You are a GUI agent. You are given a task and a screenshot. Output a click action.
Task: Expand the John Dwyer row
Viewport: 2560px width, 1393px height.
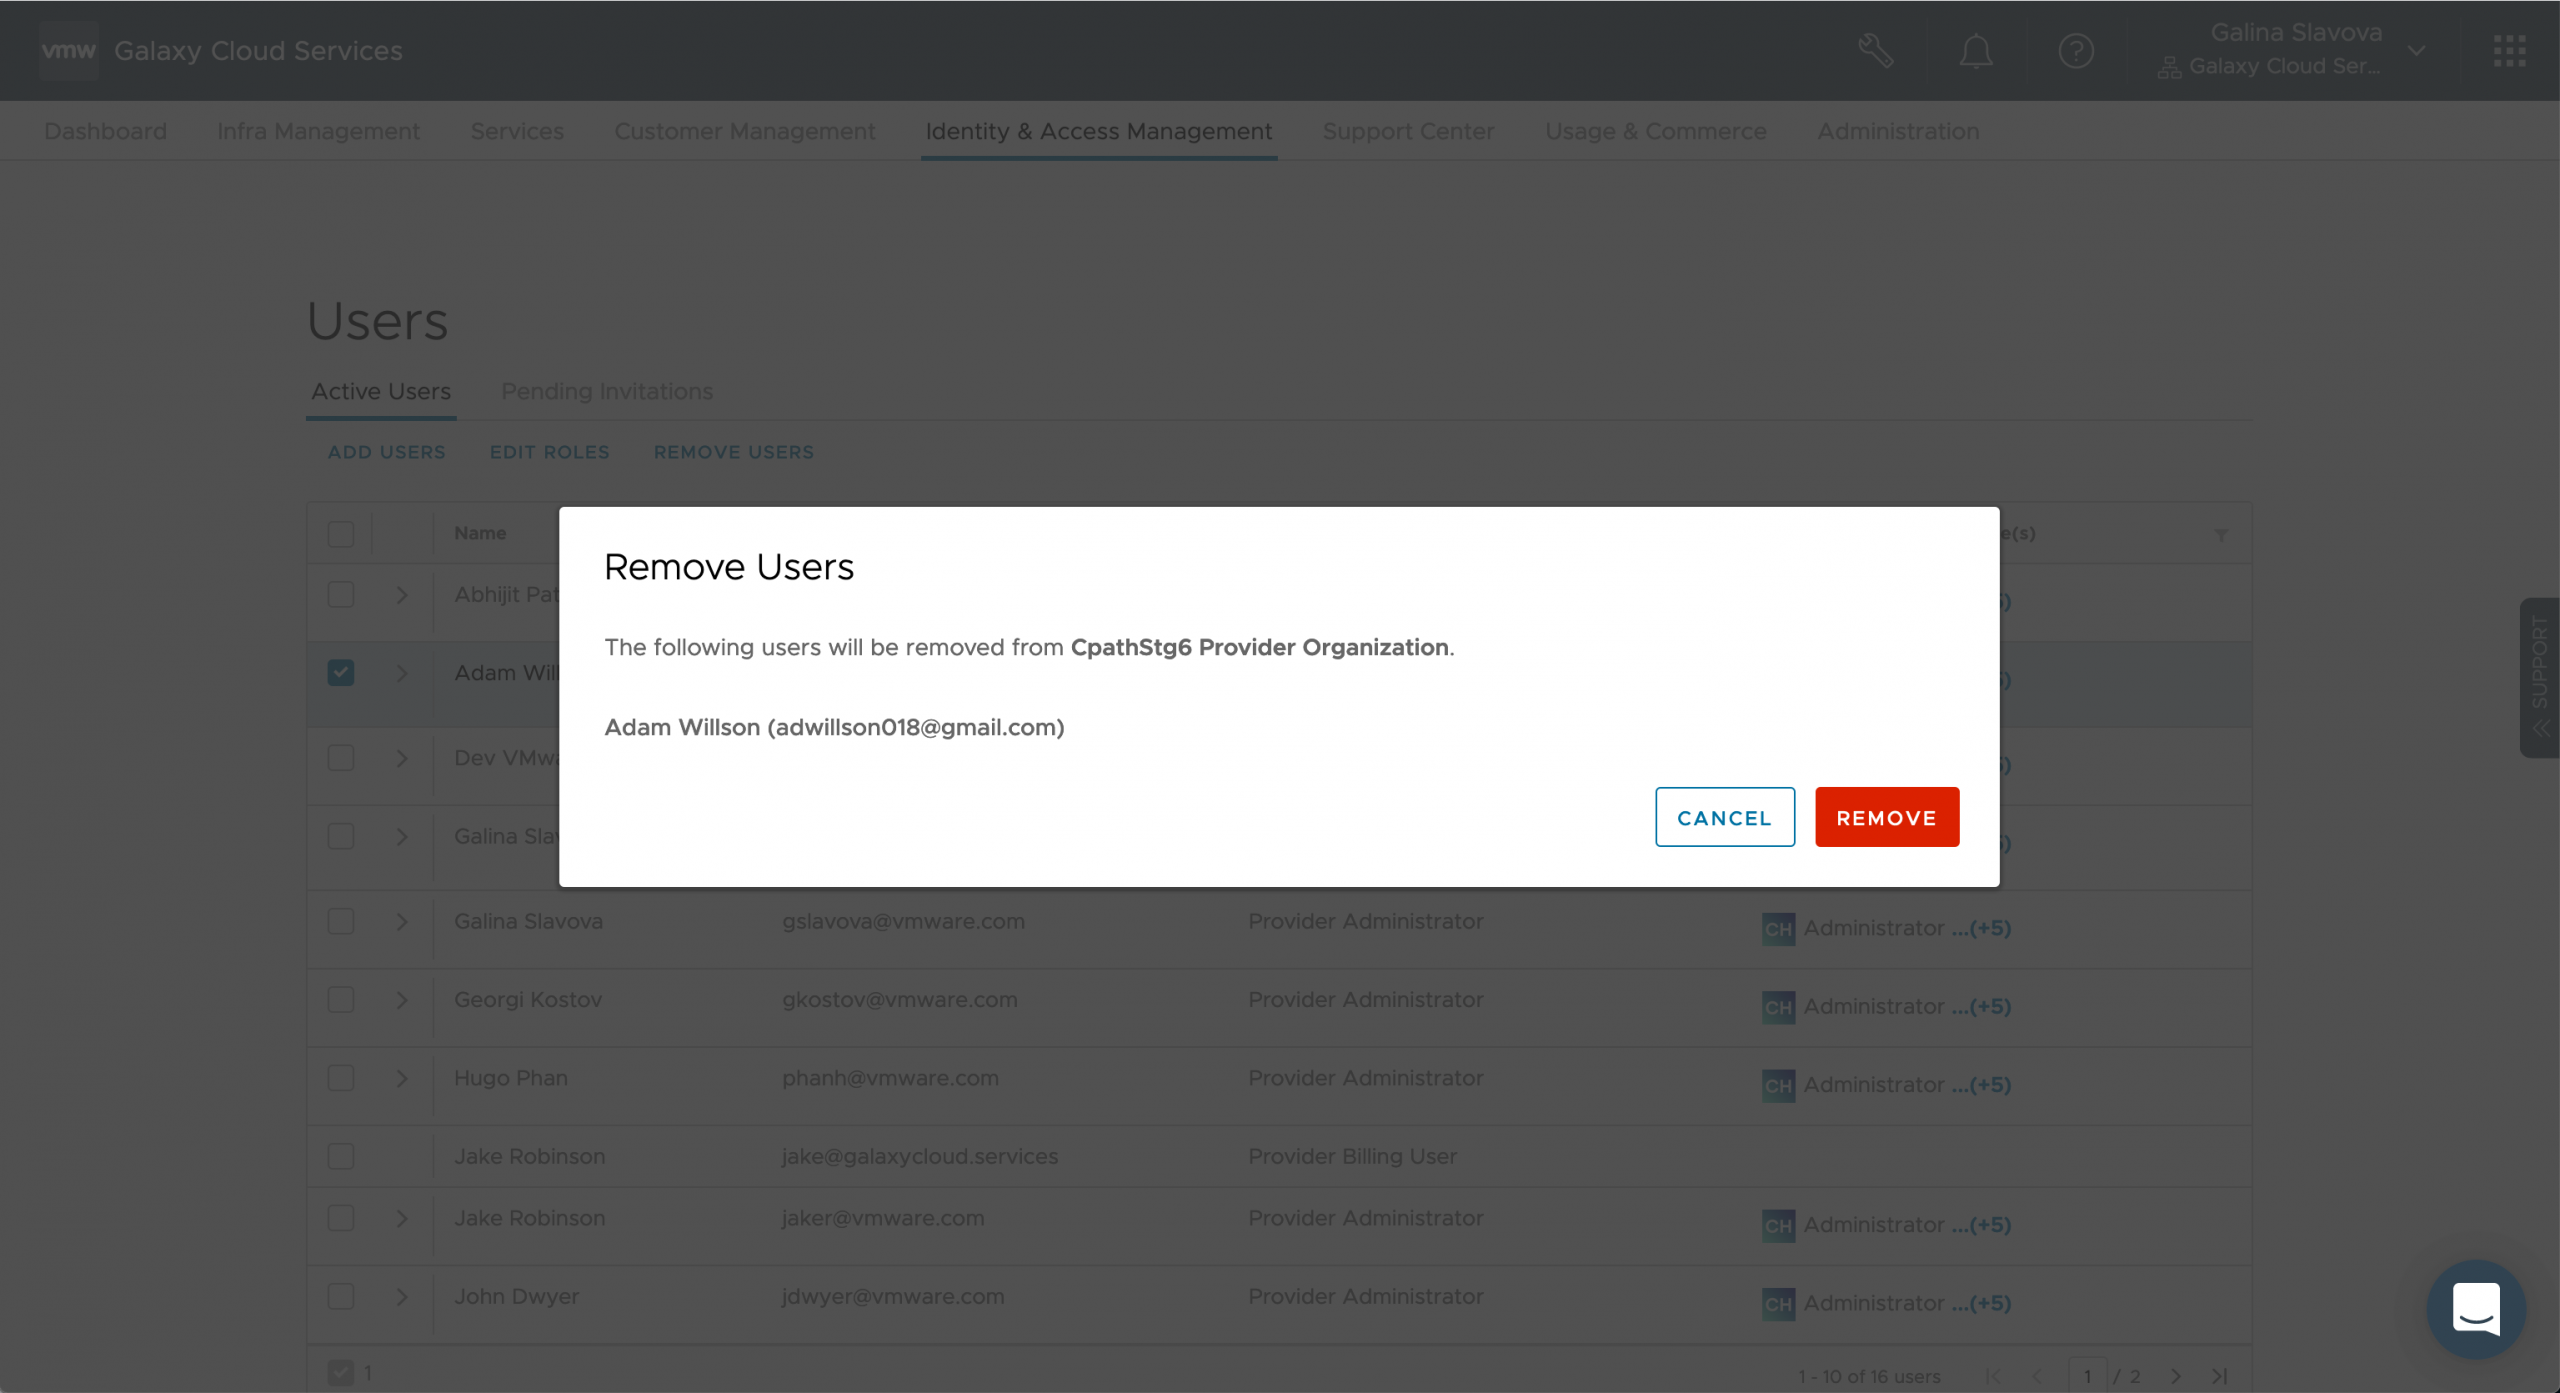[402, 1297]
